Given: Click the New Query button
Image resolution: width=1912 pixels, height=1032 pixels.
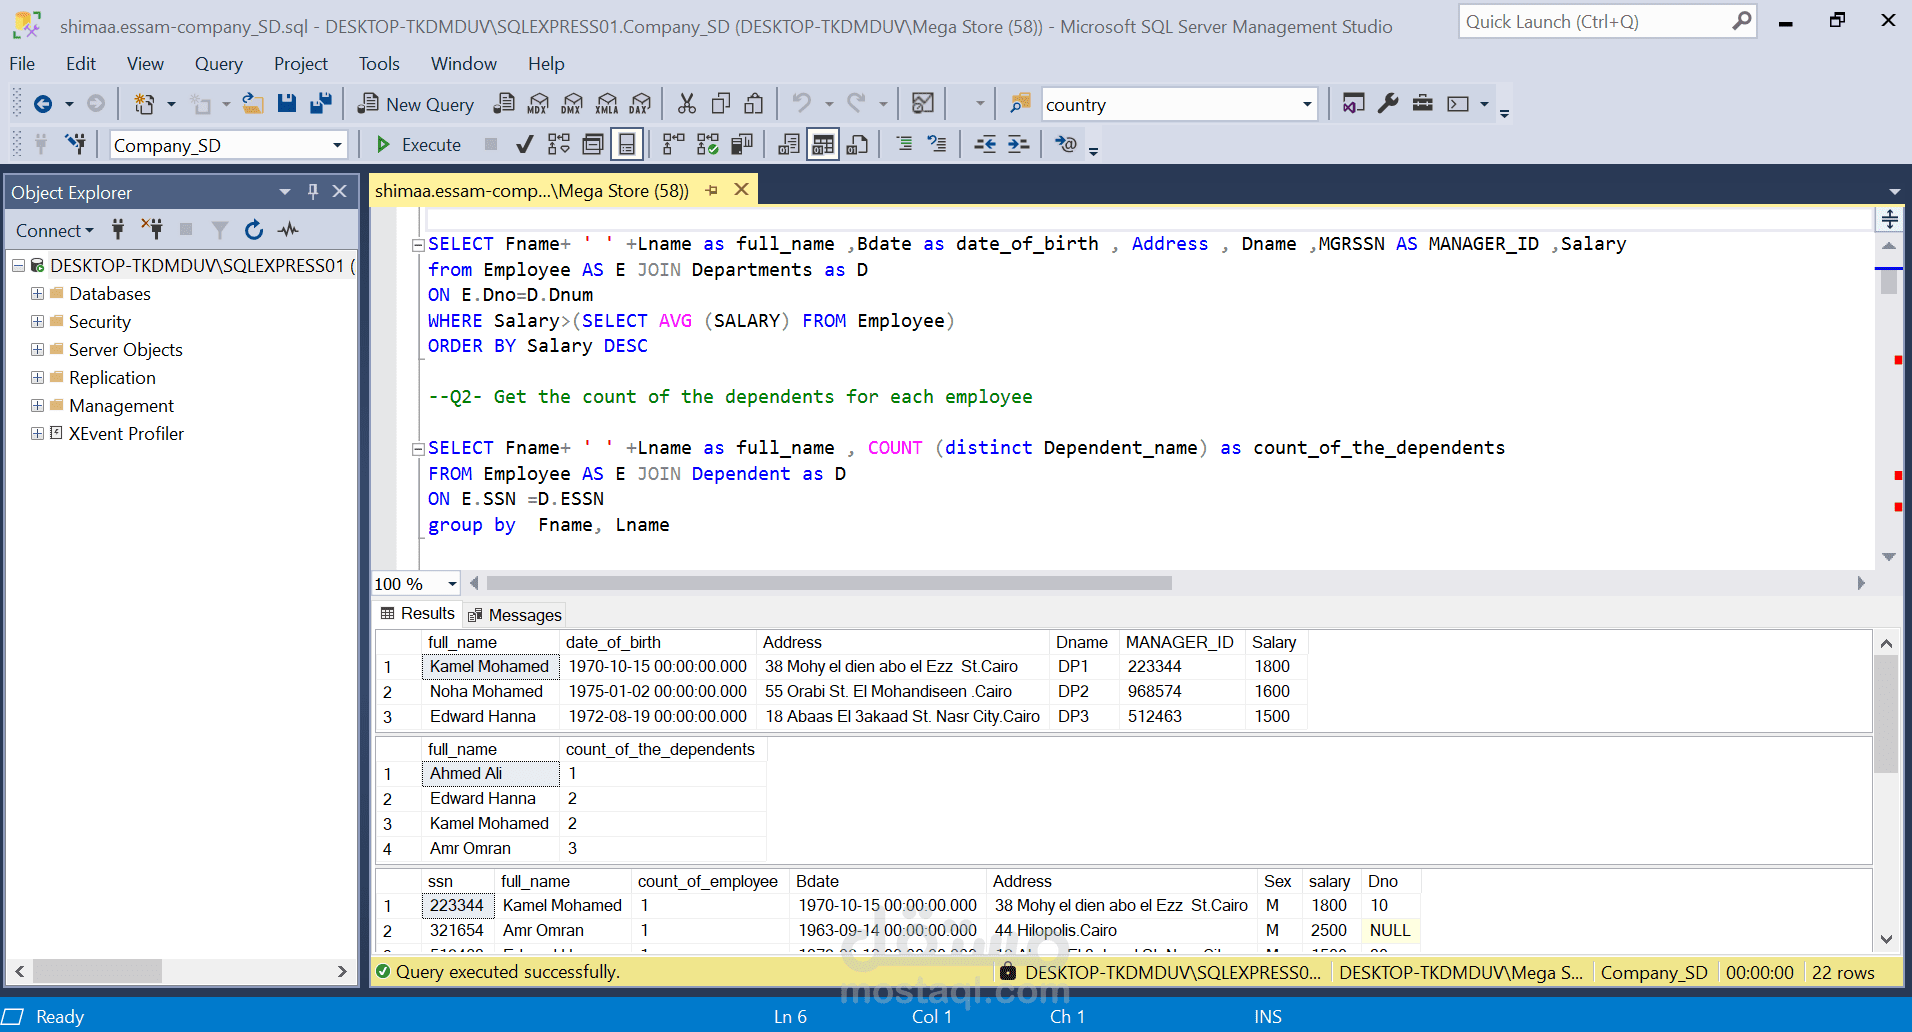Looking at the screenshot, I should (416, 104).
